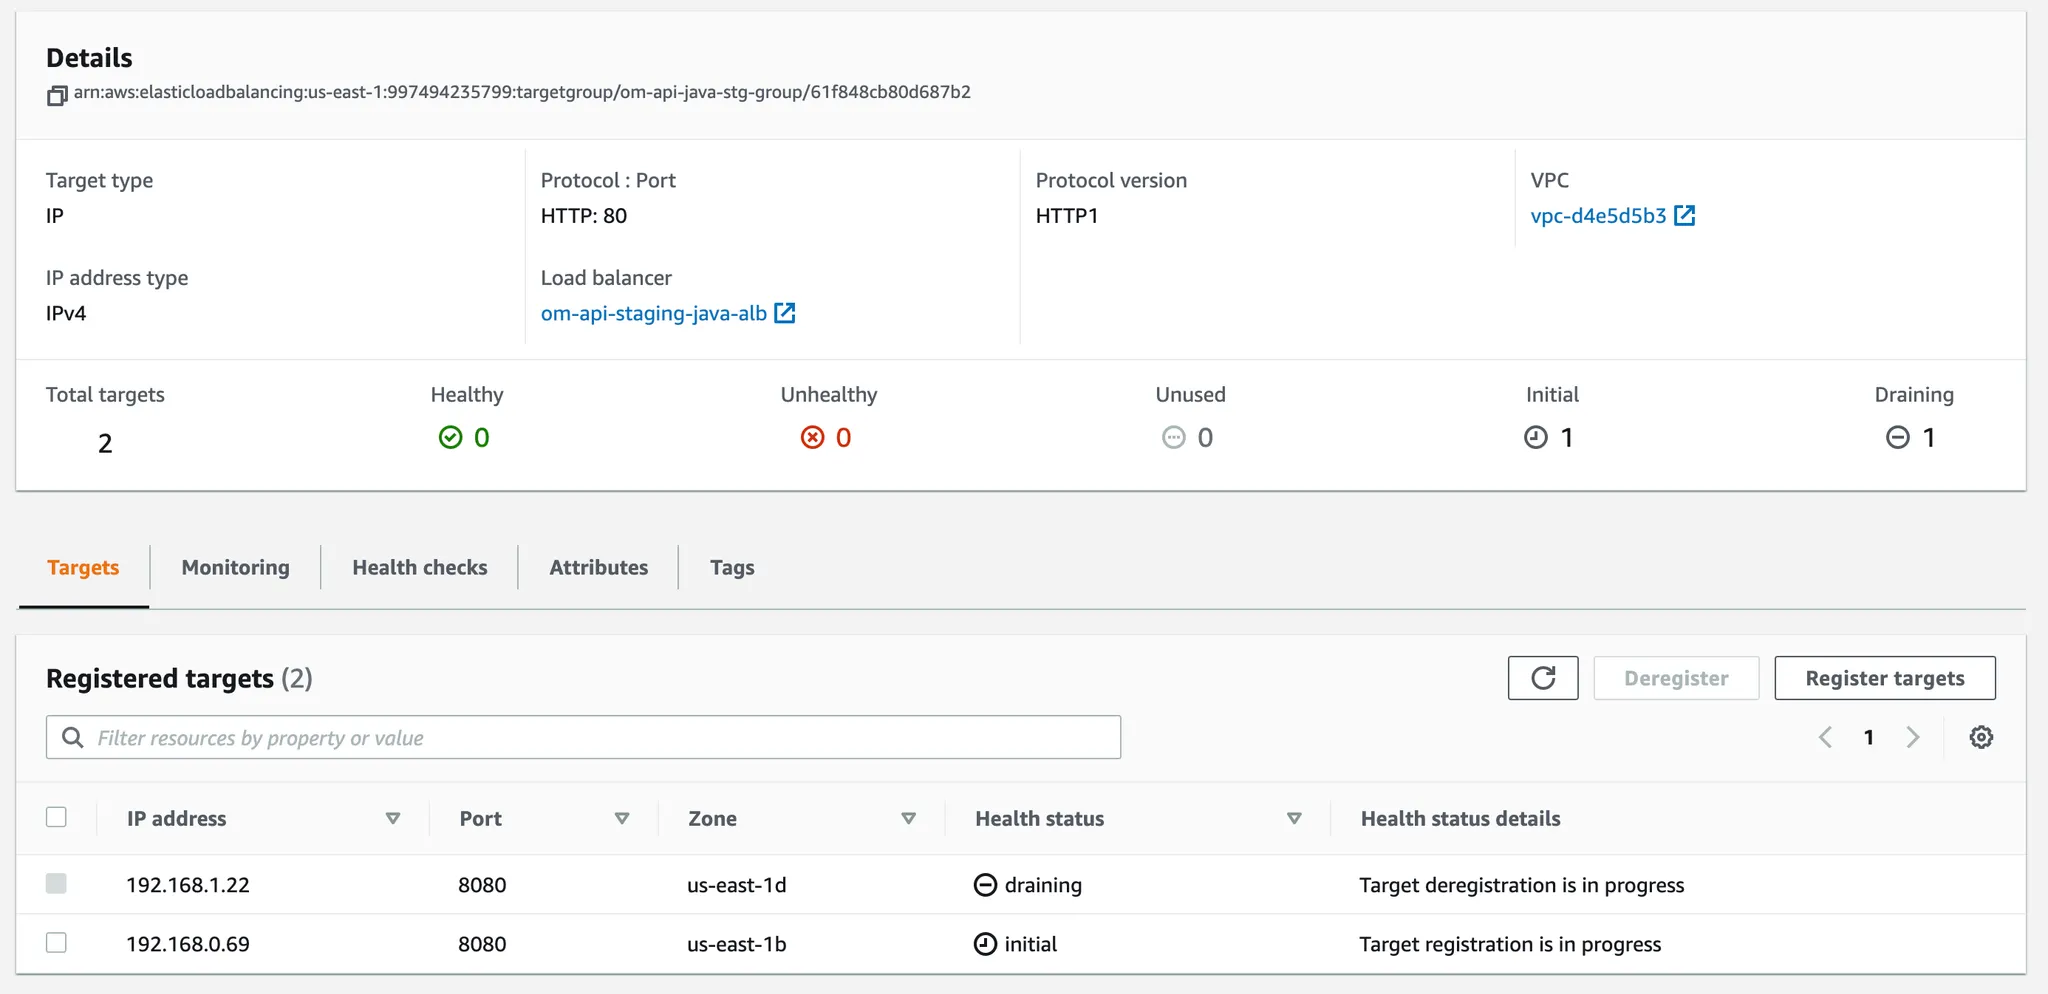Click load balancer external link icon
This screenshot has height=994, width=2048.
tap(785, 313)
